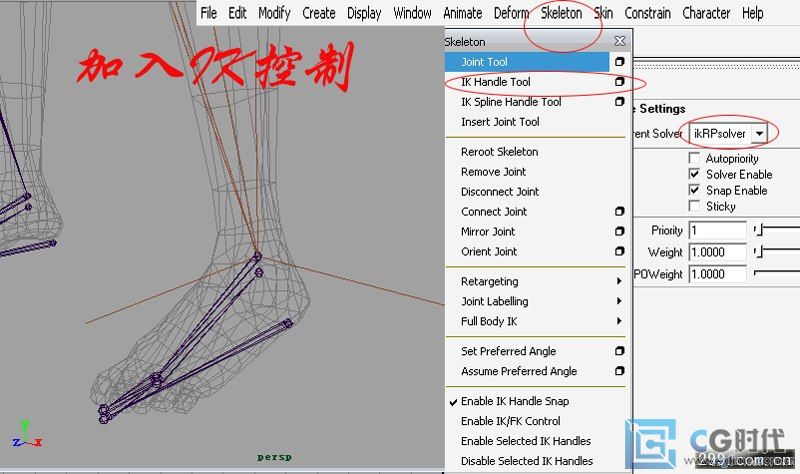This screenshot has height=474, width=800.
Task: Click the ankle joint in viewport
Action: pos(257,256)
